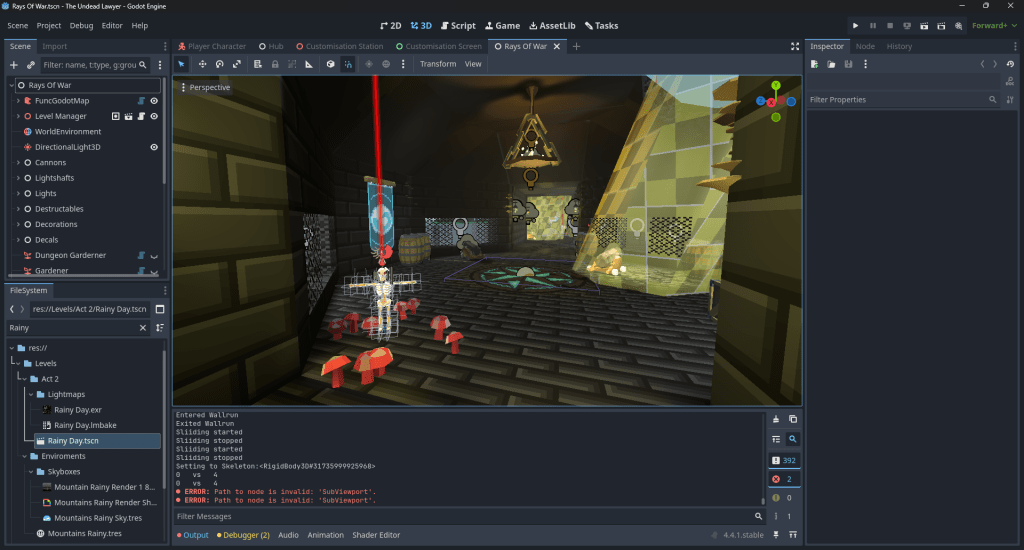The image size is (1024, 550).
Task: Switch to the Script workspace
Action: (x=457, y=25)
